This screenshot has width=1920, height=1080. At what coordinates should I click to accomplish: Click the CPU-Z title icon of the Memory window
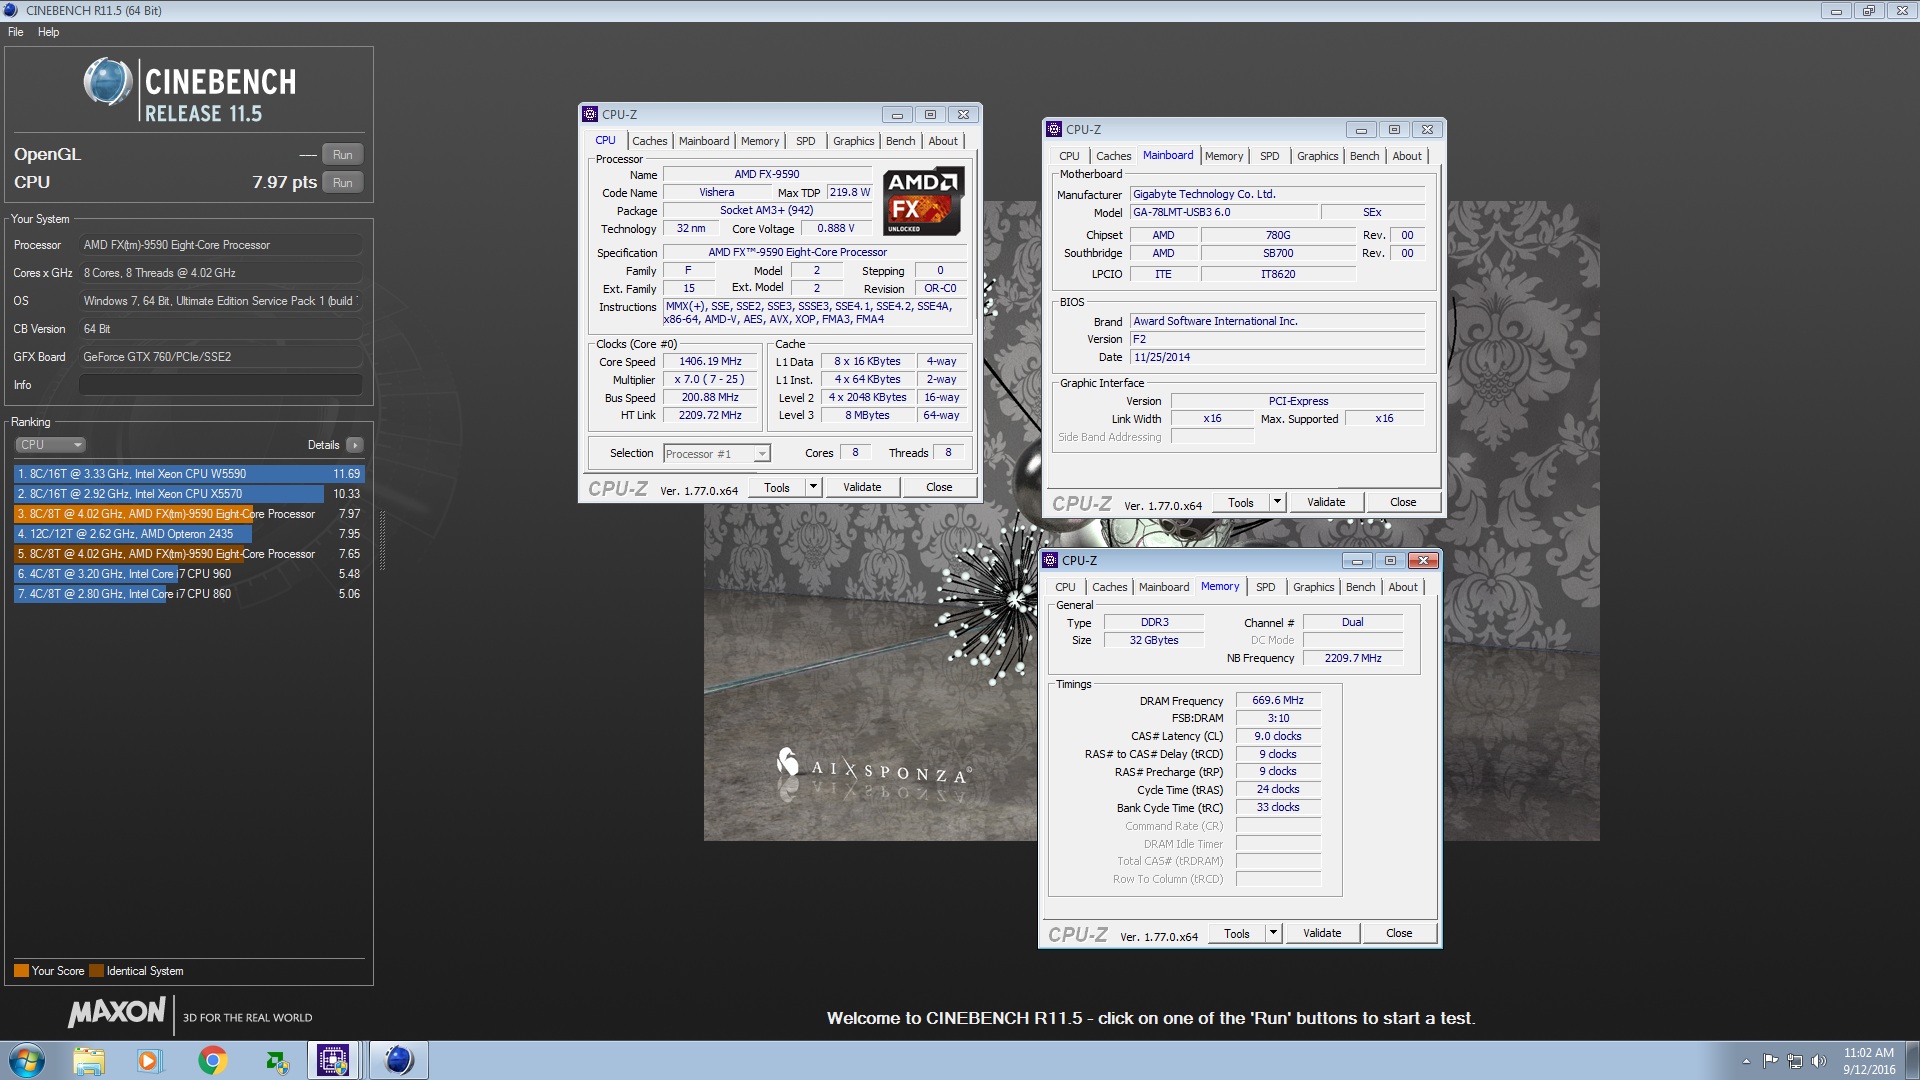click(1050, 560)
